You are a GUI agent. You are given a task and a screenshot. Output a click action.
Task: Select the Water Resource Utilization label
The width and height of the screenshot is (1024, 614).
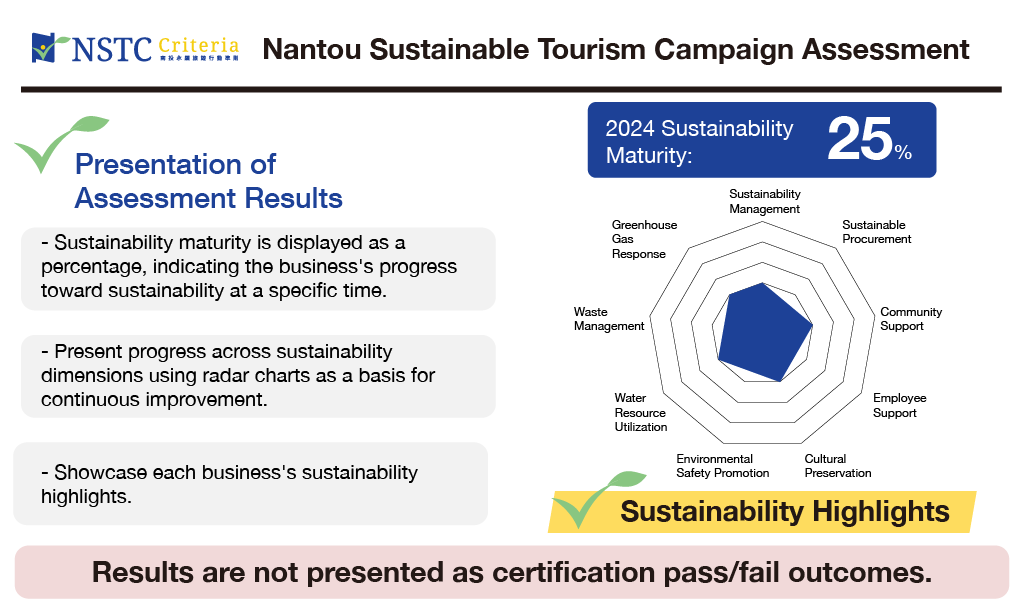pyautogui.click(x=641, y=412)
